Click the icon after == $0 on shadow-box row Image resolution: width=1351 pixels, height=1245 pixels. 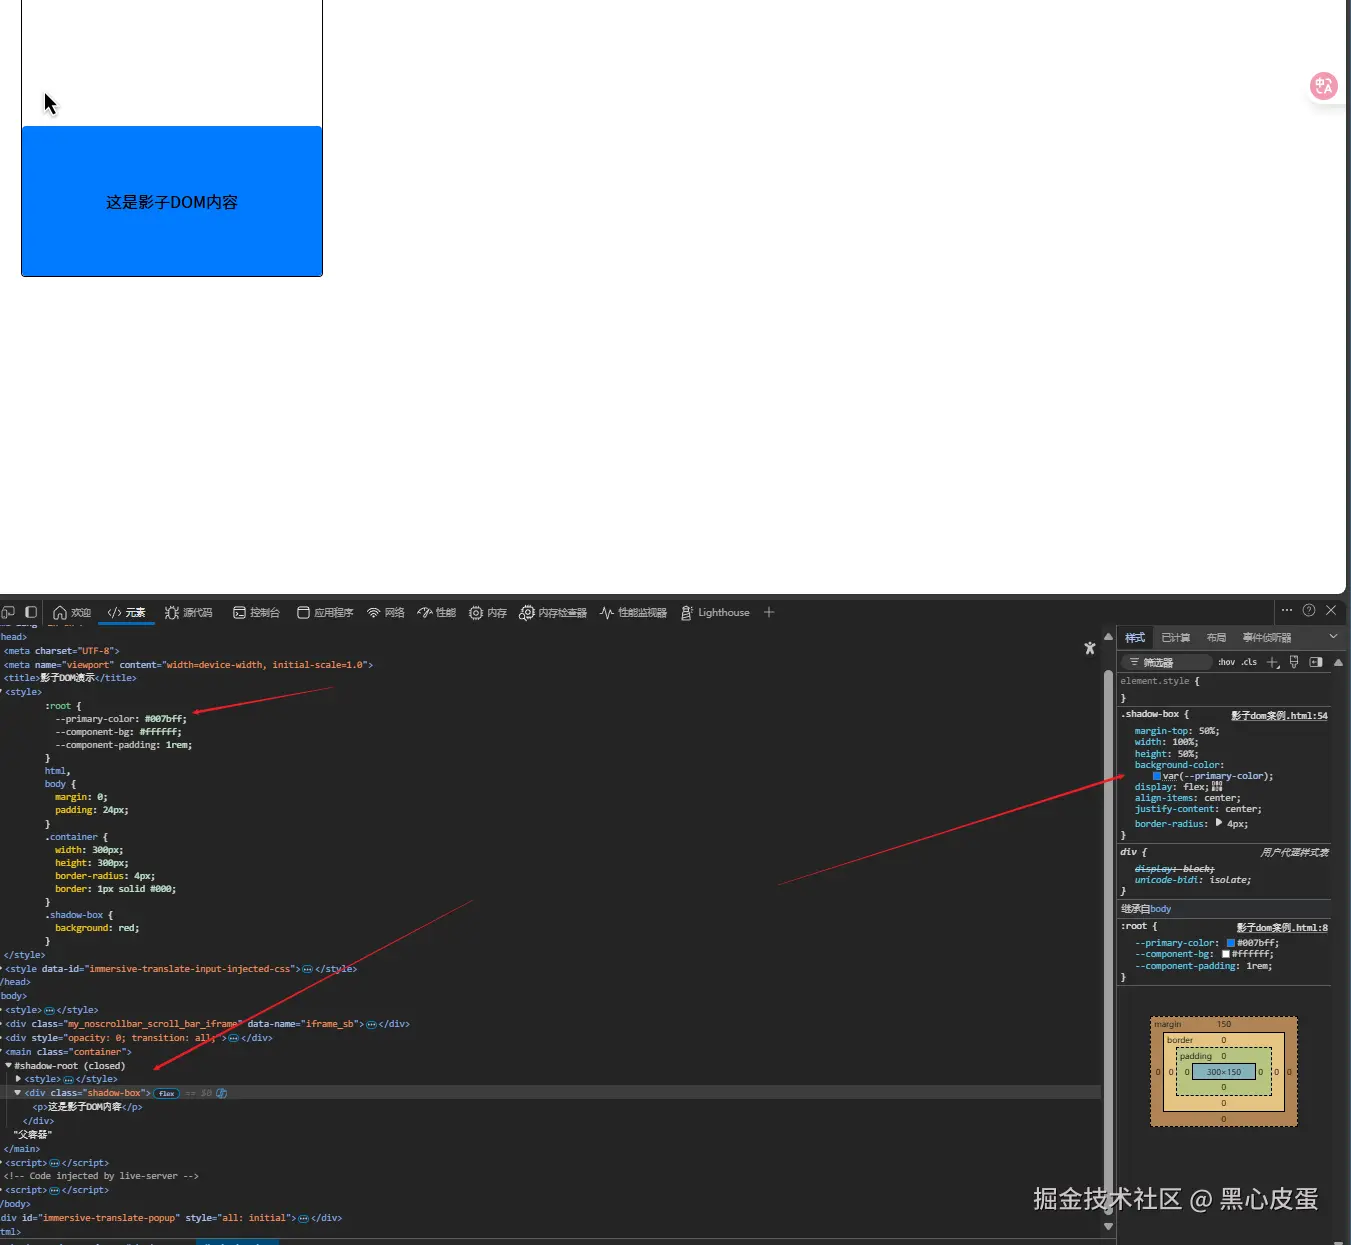point(222,1093)
